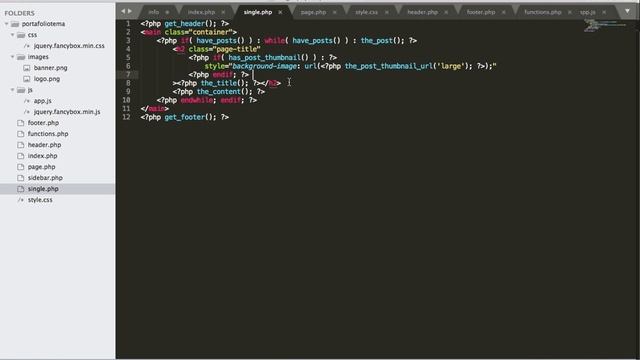
Task: Open app.js in the sidebar
Action: (42, 101)
